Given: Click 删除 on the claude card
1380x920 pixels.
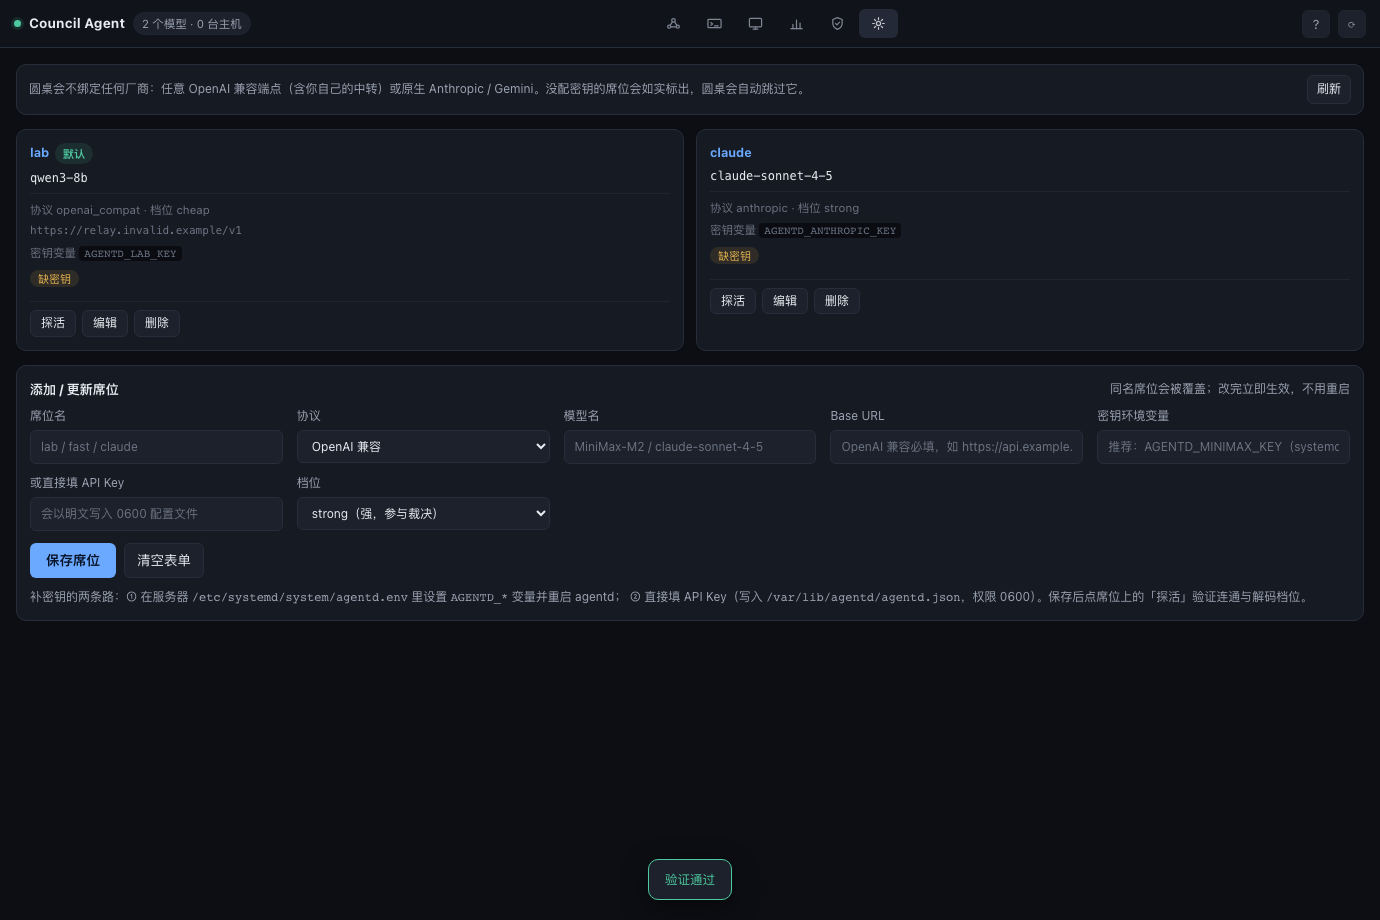Looking at the screenshot, I should pyautogui.click(x=837, y=301).
